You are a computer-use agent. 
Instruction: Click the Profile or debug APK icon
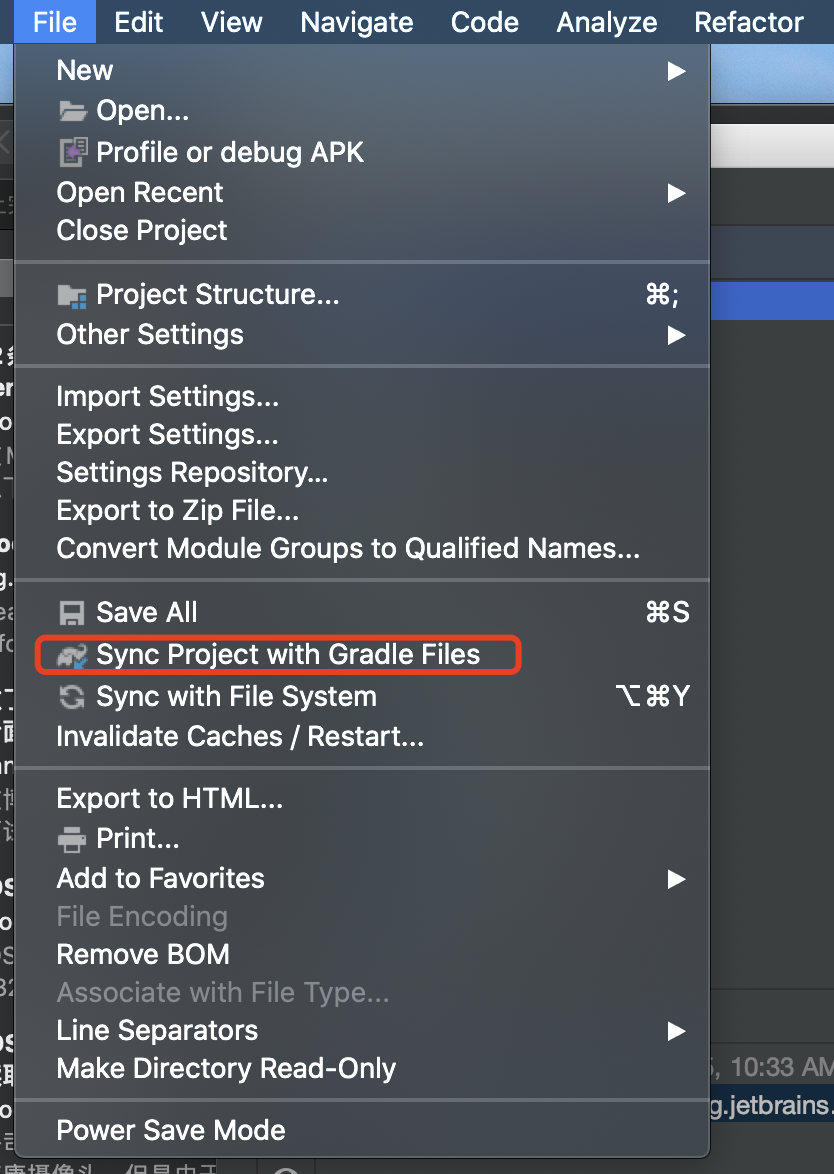coord(72,152)
